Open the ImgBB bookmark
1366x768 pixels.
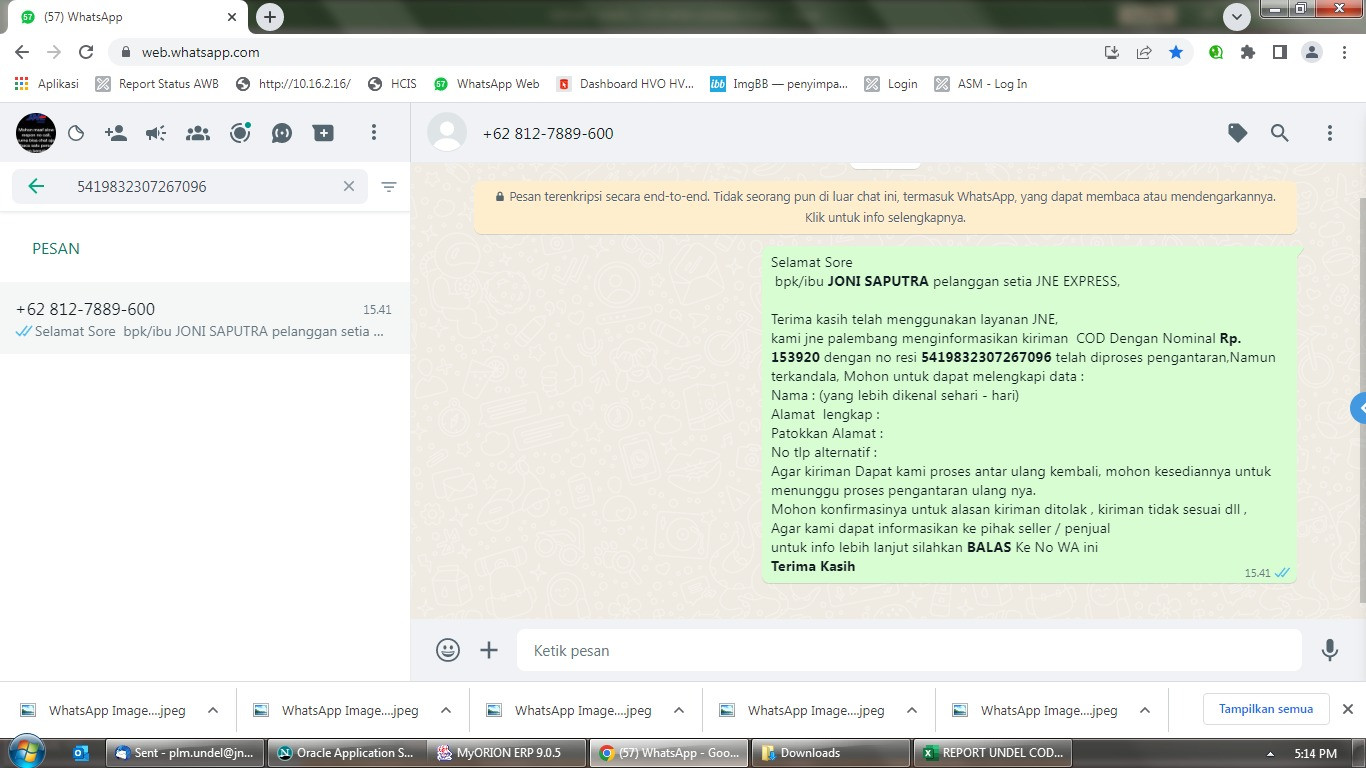pos(779,84)
